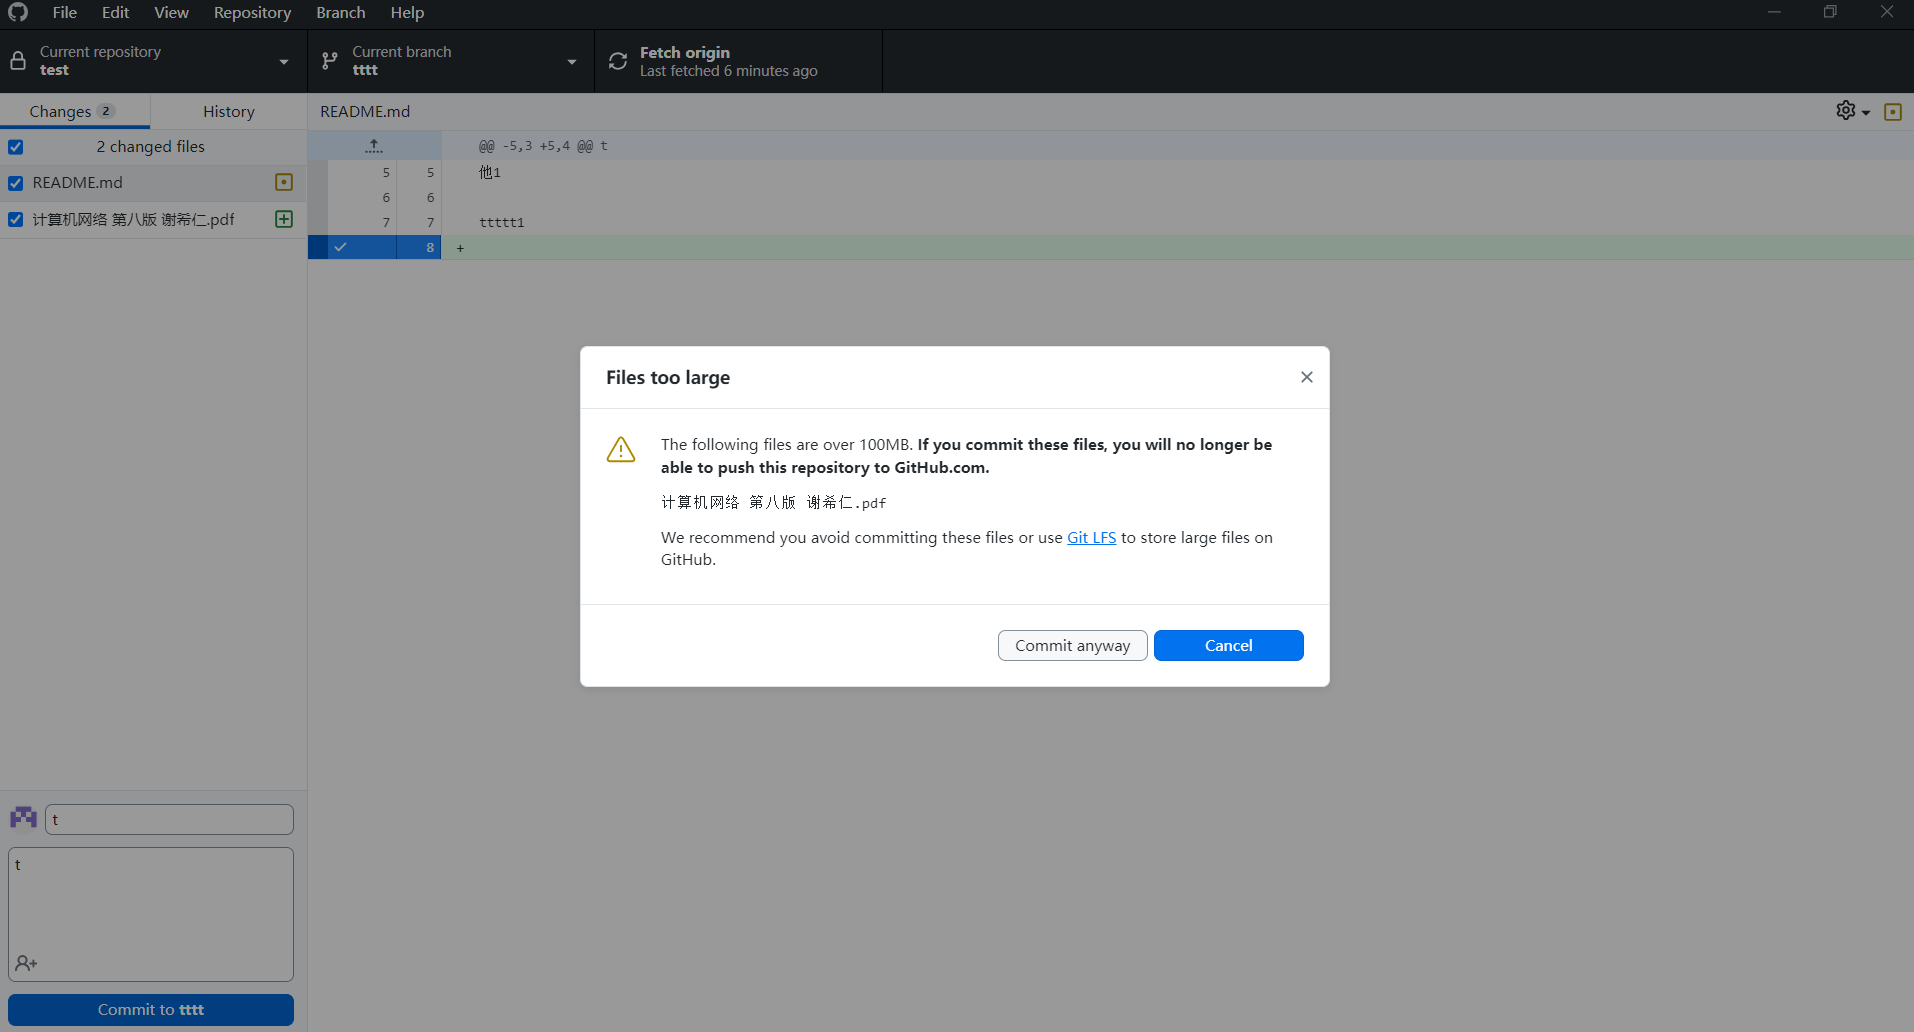The image size is (1914, 1032).
Task: Click the "2 changed files" label
Action: coord(151,147)
